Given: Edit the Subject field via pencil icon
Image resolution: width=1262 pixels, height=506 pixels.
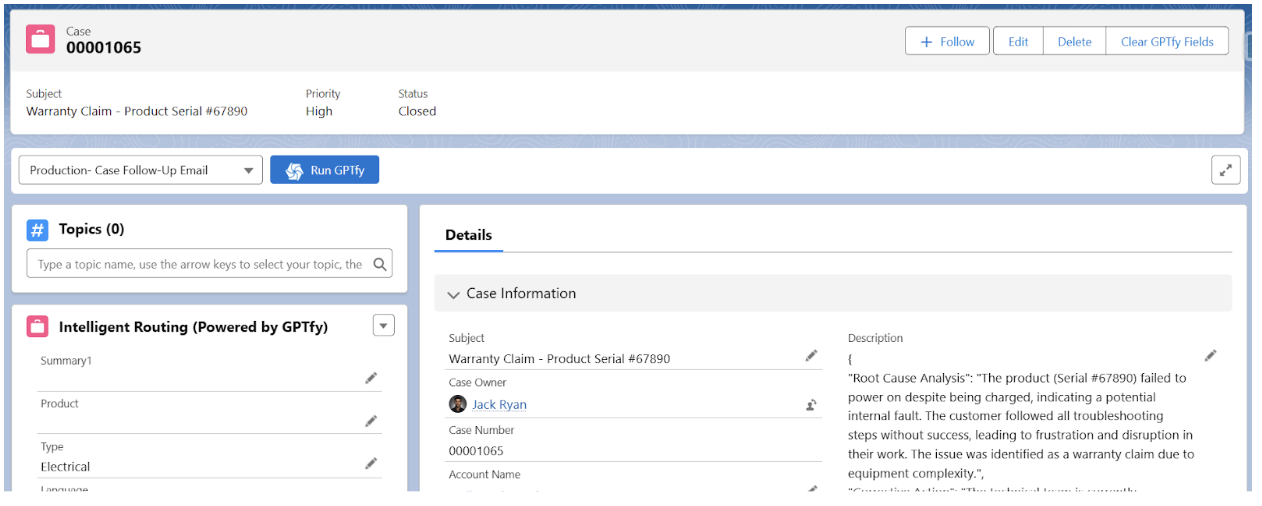Looking at the screenshot, I should point(811,356).
